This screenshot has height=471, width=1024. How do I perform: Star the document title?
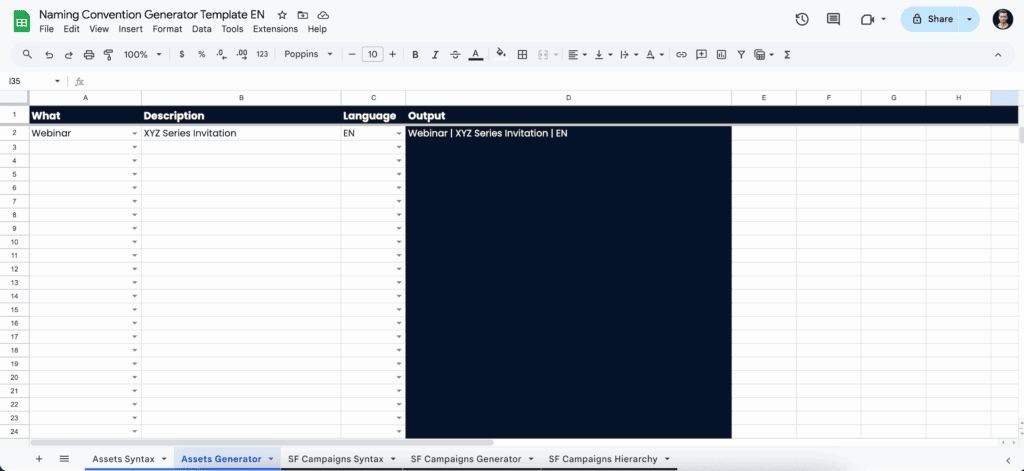click(282, 14)
